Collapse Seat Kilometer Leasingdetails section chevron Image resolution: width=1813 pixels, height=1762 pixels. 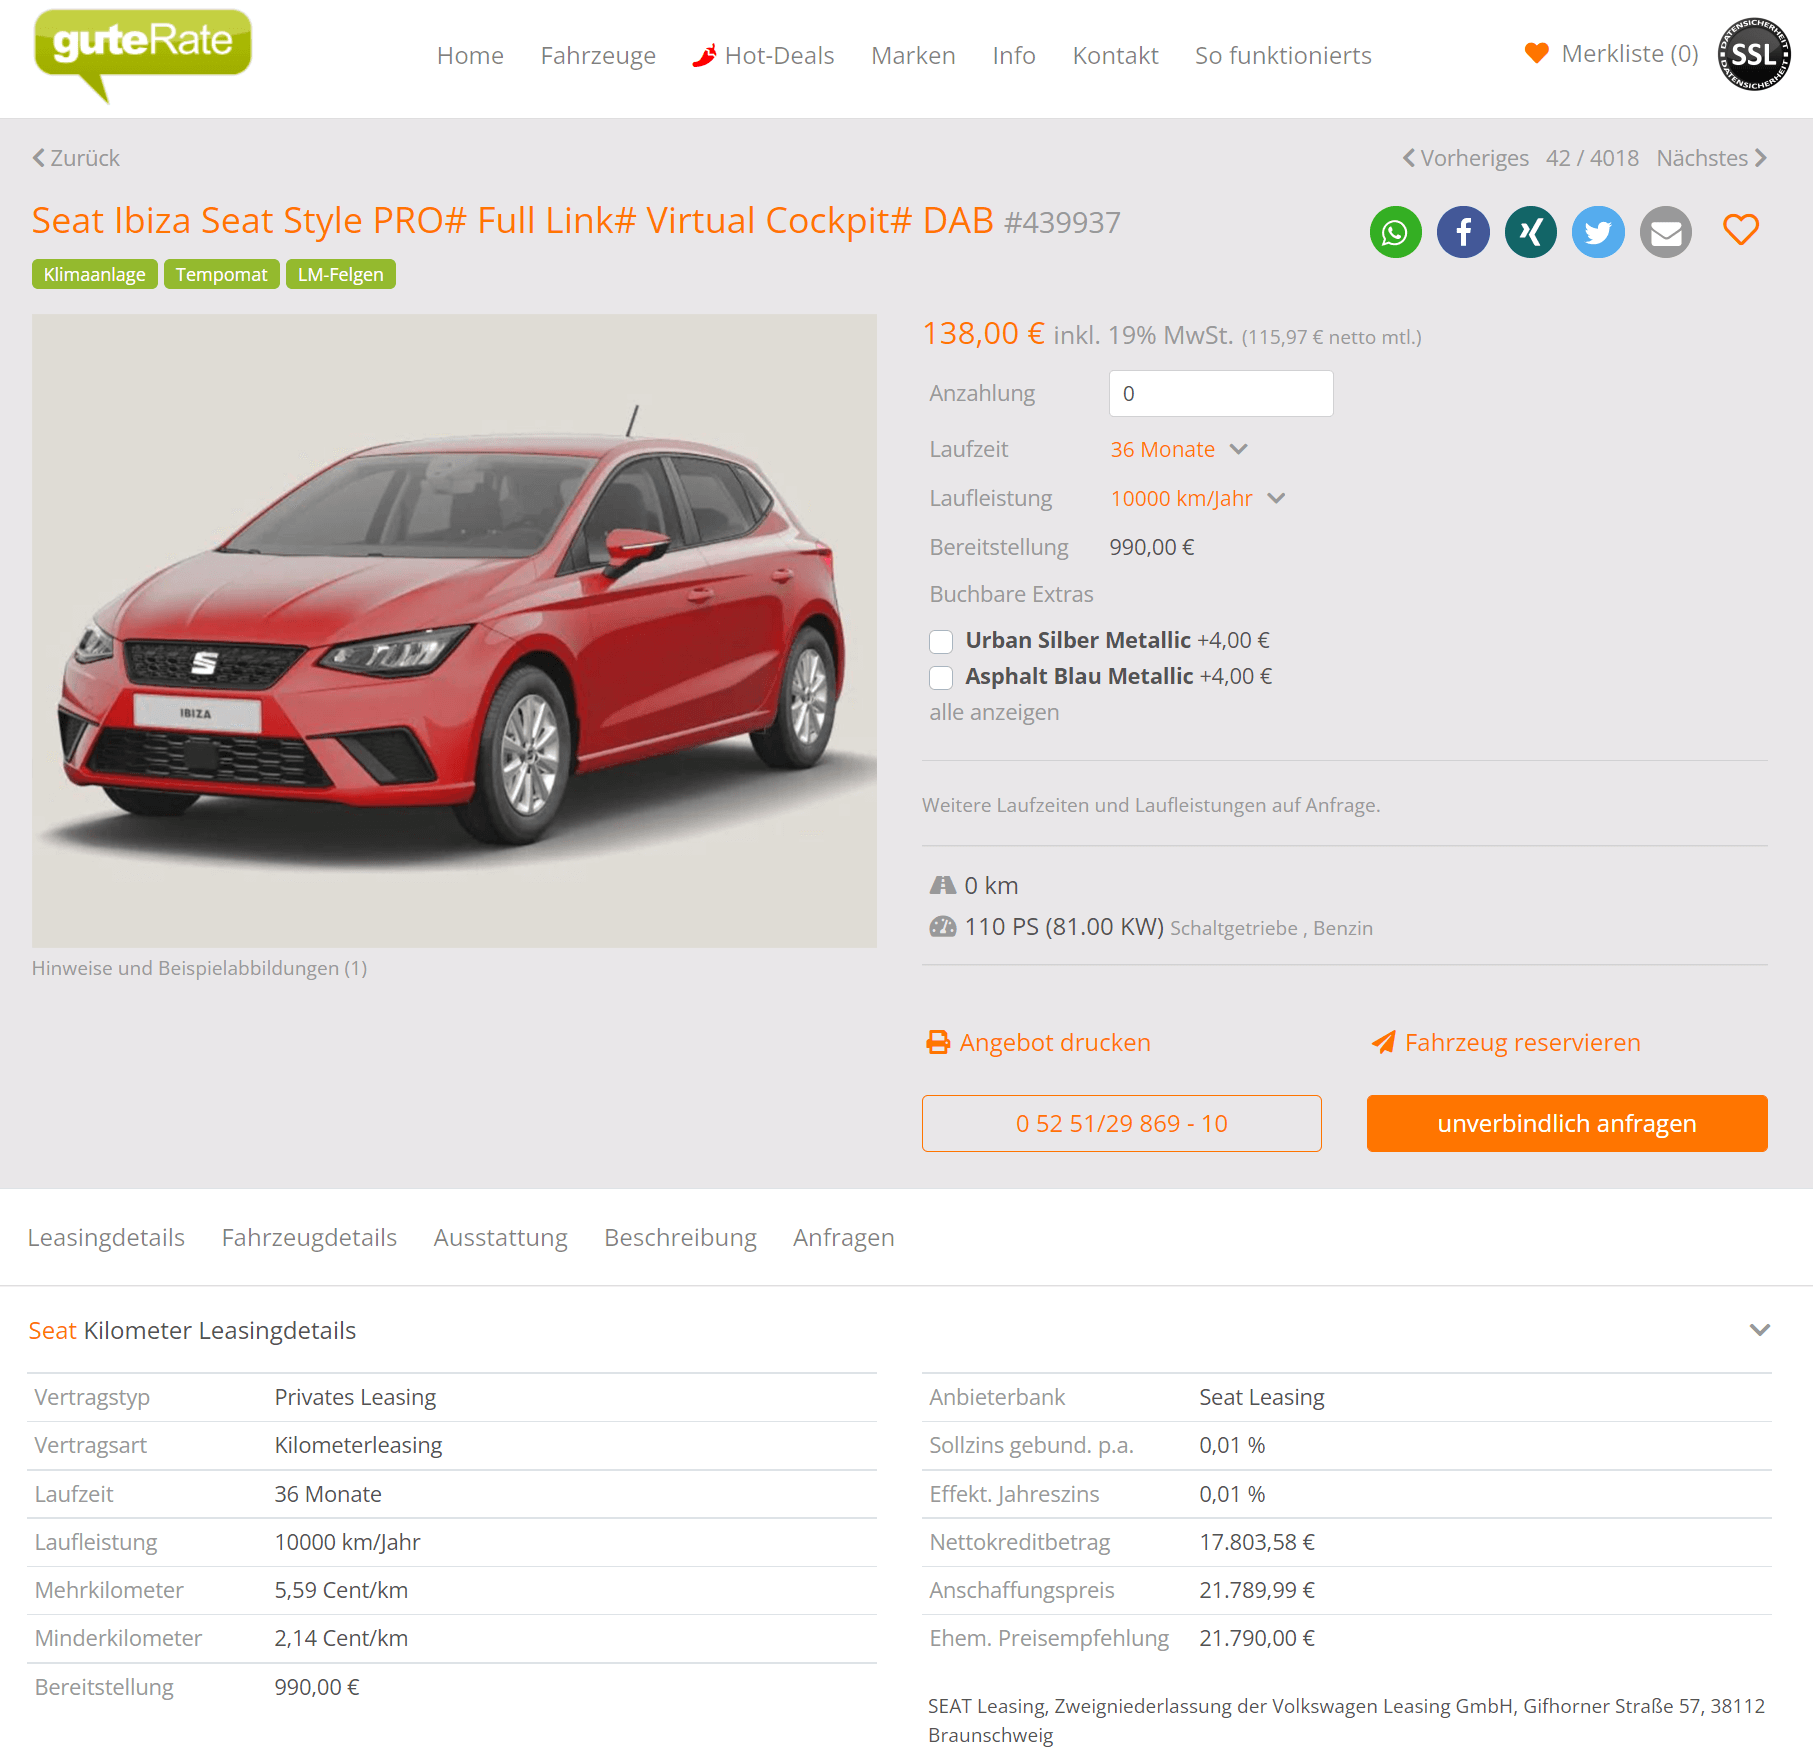[1760, 1330]
